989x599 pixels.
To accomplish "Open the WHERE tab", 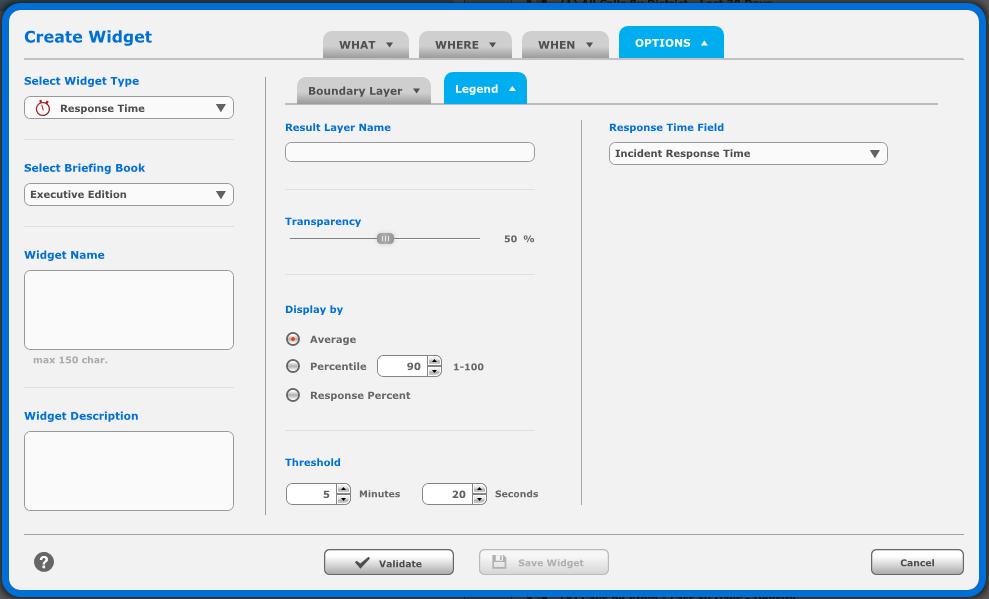I will pos(465,44).
